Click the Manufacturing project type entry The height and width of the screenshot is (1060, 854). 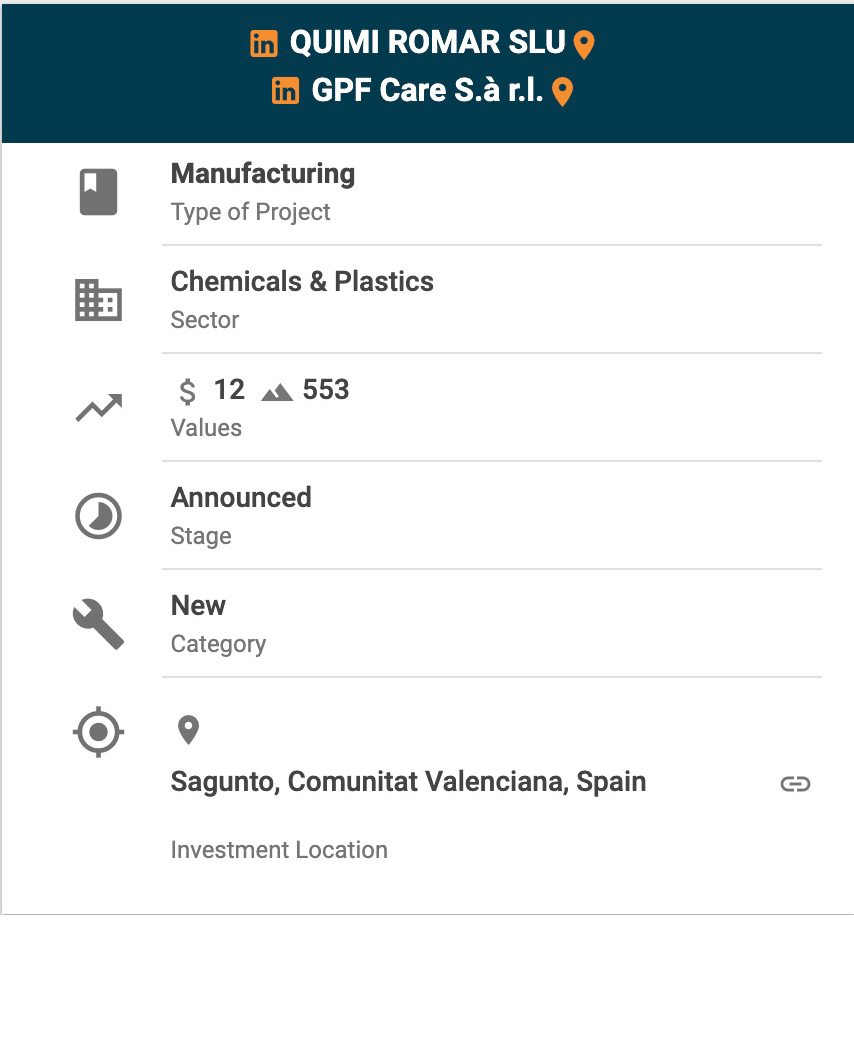pos(262,174)
